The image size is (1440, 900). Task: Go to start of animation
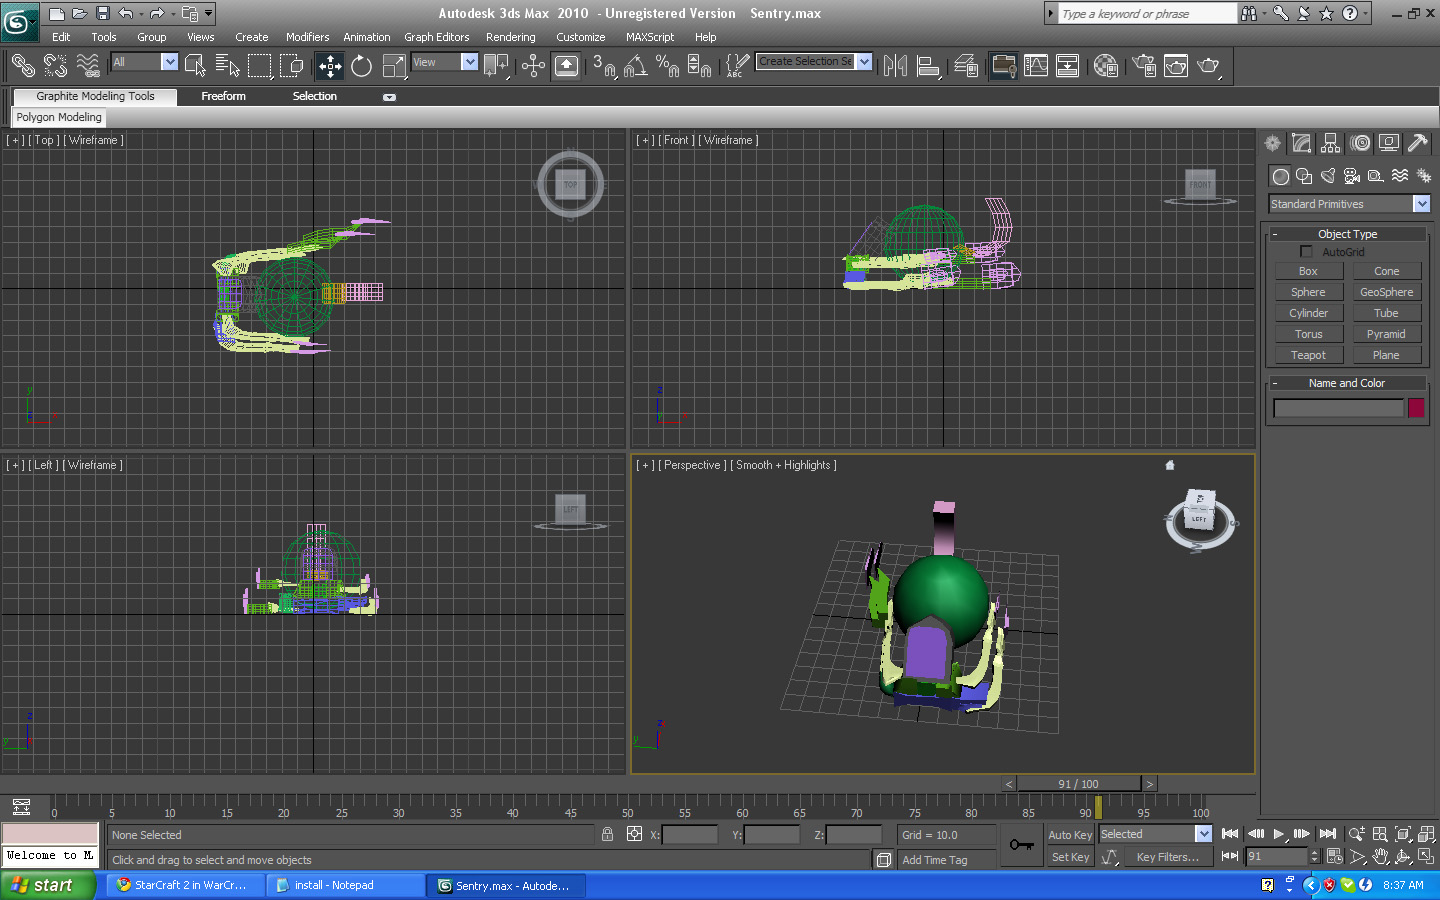click(1230, 834)
